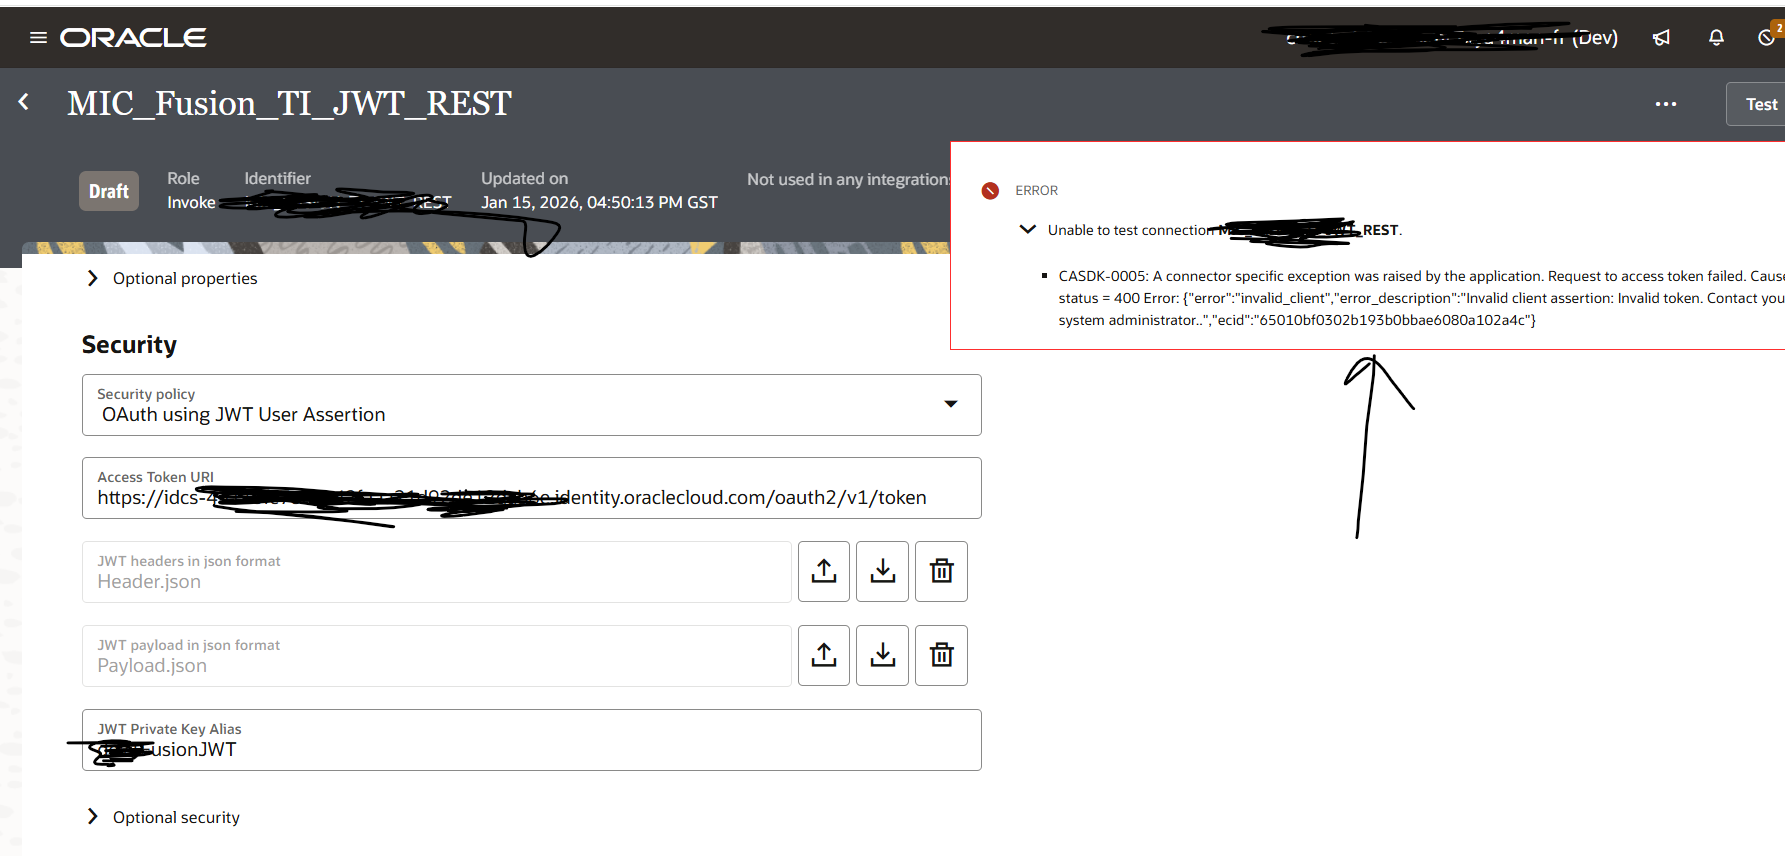Upload JWT payload json file
Image resolution: width=1785 pixels, height=856 pixels.
[x=824, y=655]
